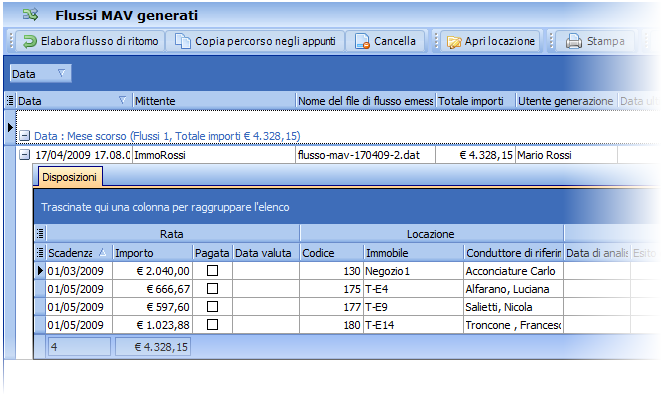This screenshot has width=662, height=395.
Task: Select amount cell € 2.040,00
Action: tap(152, 271)
